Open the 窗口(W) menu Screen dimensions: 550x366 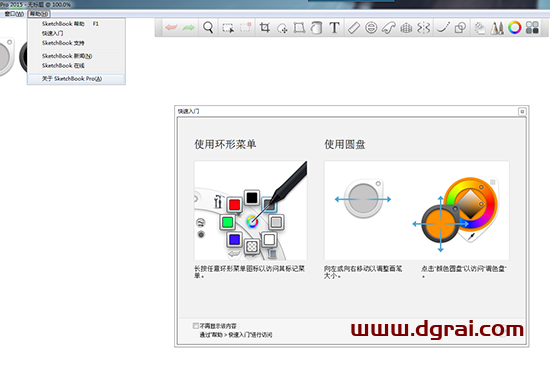point(14,14)
